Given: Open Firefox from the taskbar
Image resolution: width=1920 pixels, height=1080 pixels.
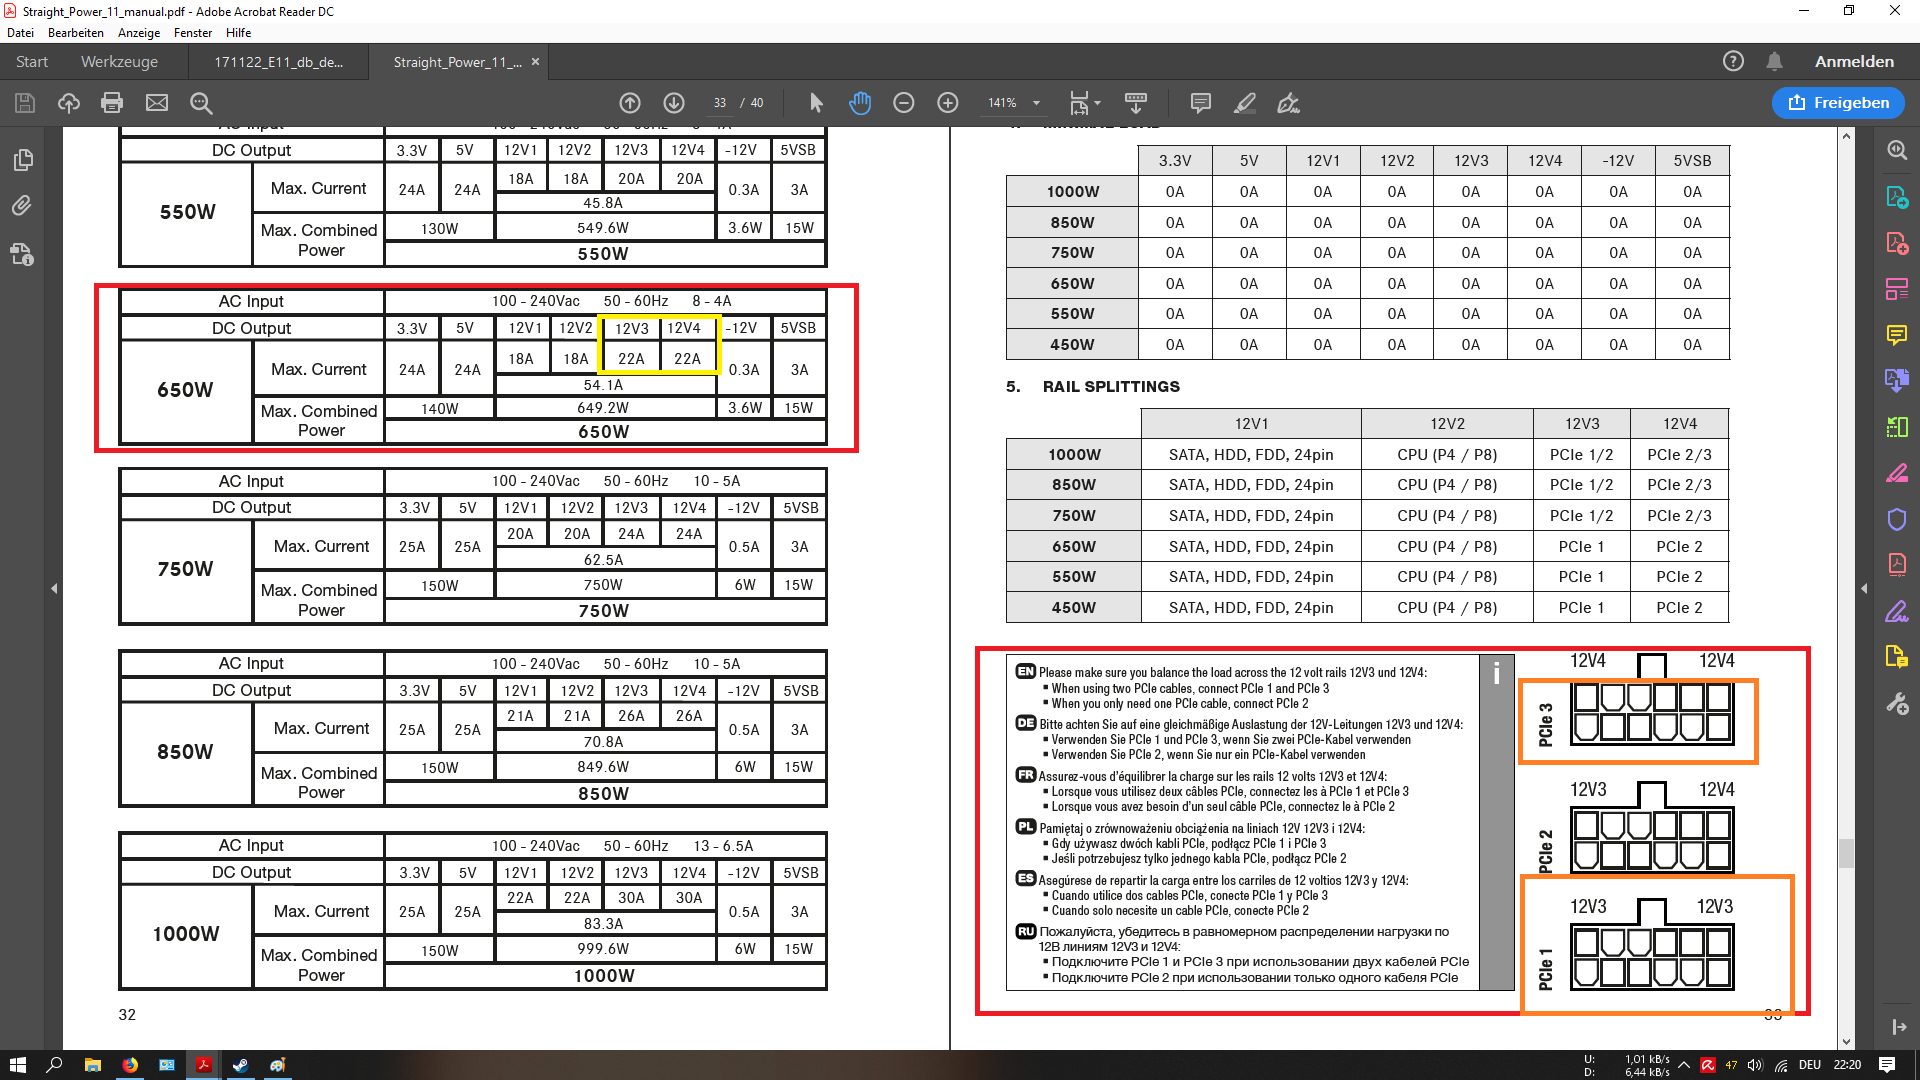Looking at the screenshot, I should pyautogui.click(x=130, y=1065).
